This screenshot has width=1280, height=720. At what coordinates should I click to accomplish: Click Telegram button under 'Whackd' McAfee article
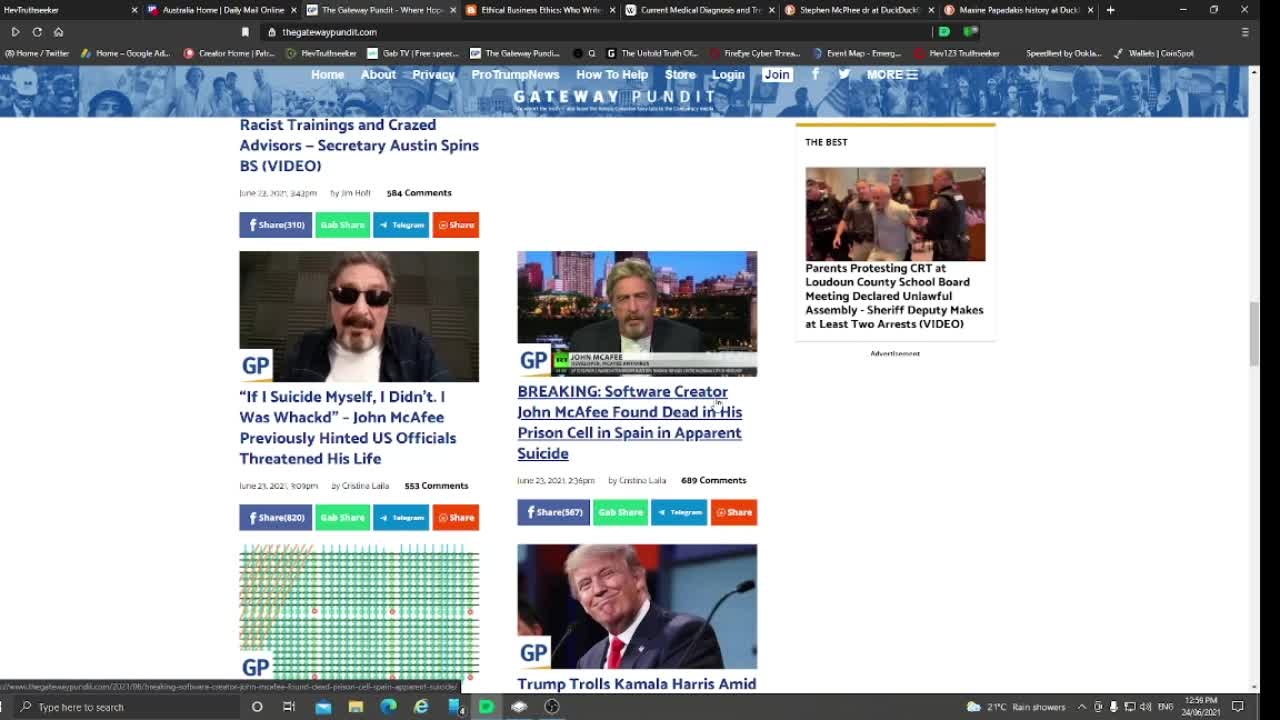click(x=401, y=517)
